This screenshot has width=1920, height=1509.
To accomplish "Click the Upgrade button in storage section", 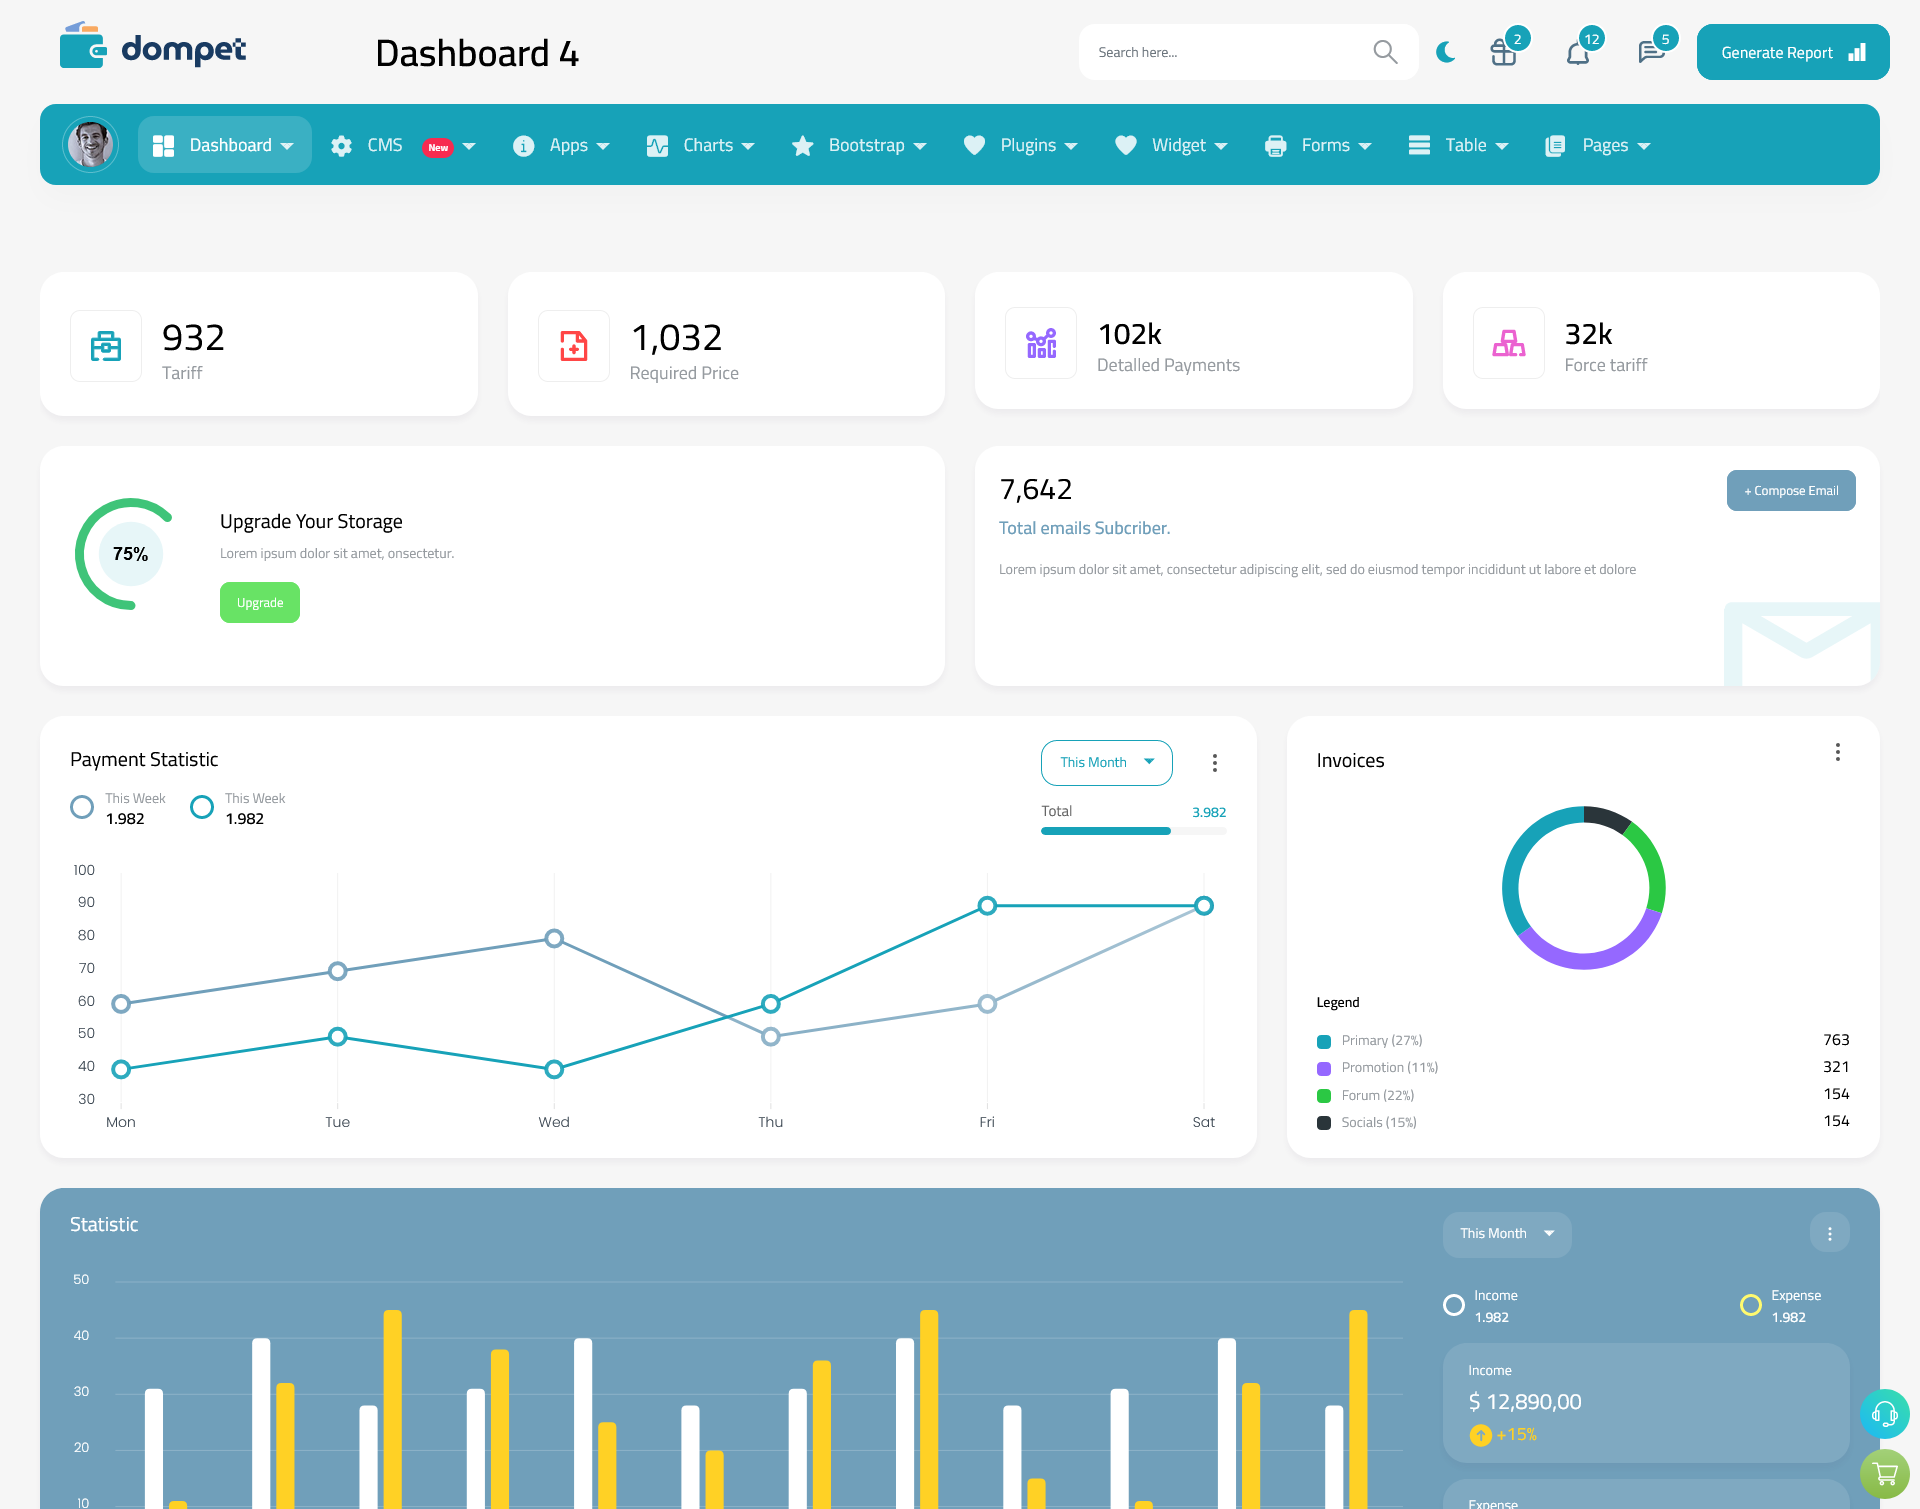I will (259, 602).
